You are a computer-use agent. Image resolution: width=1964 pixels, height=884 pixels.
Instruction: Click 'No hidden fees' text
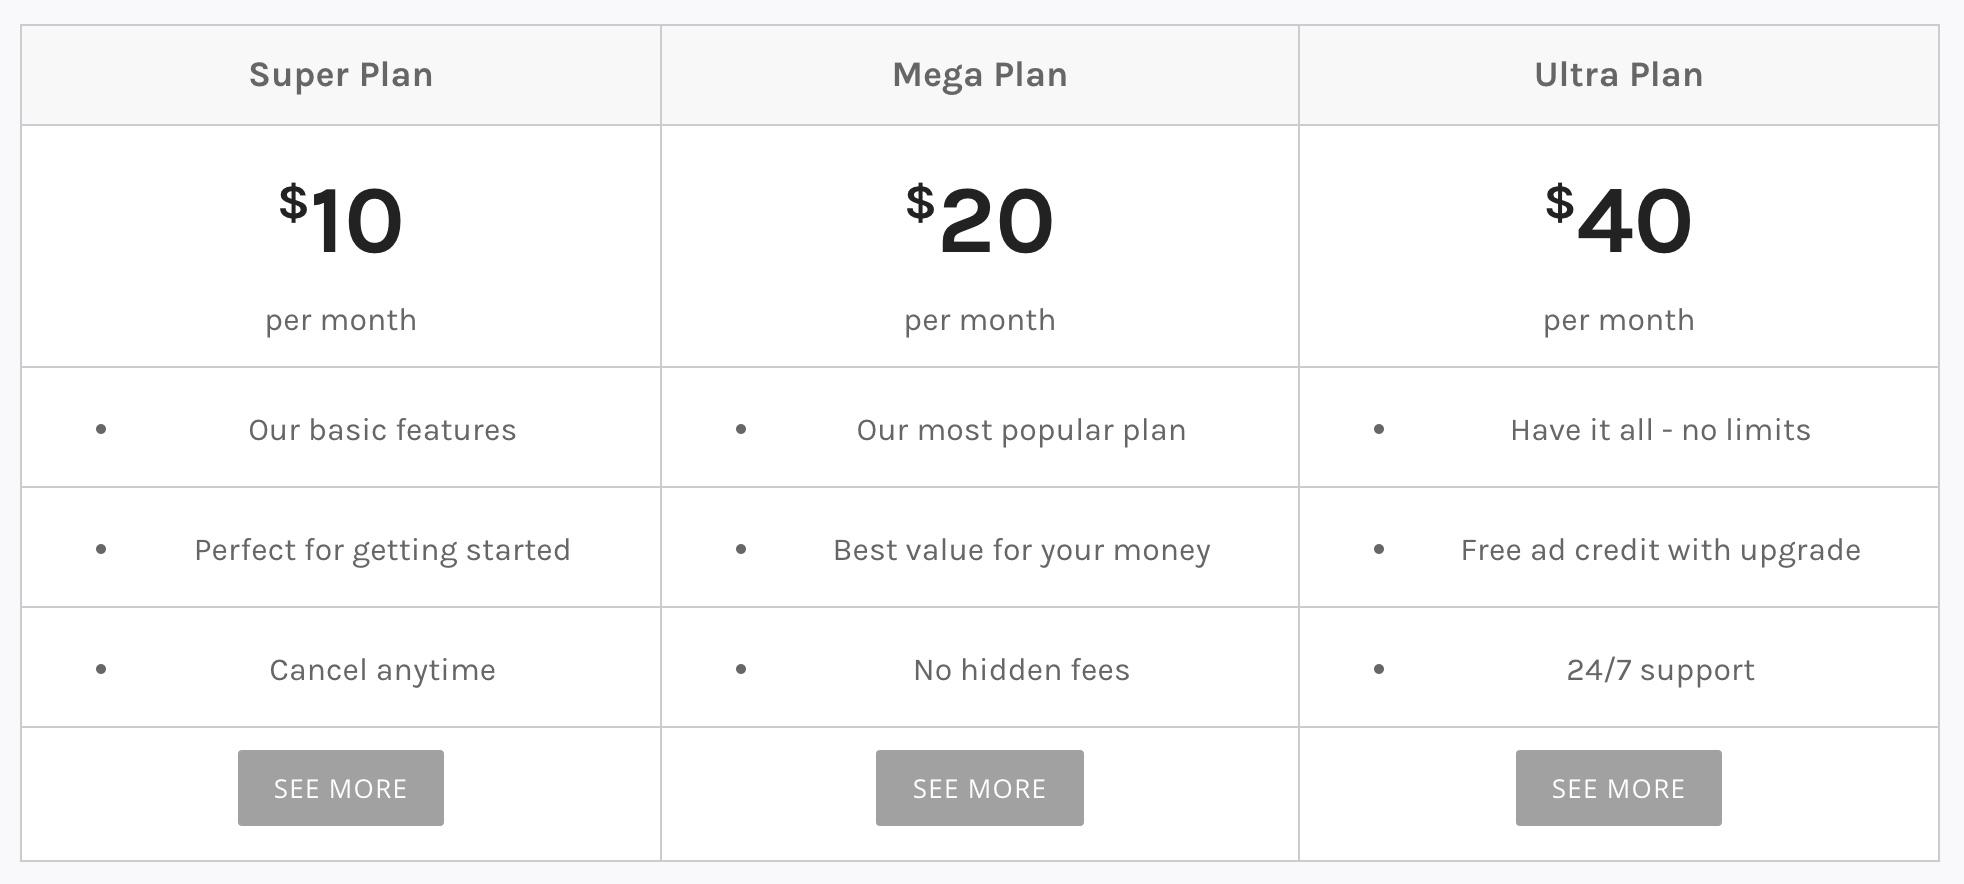click(1021, 670)
